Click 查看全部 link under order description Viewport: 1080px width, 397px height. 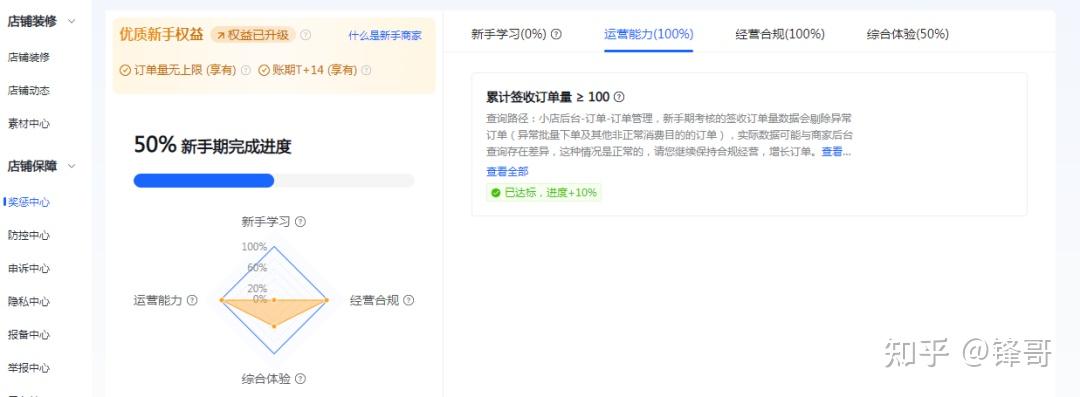coord(508,172)
